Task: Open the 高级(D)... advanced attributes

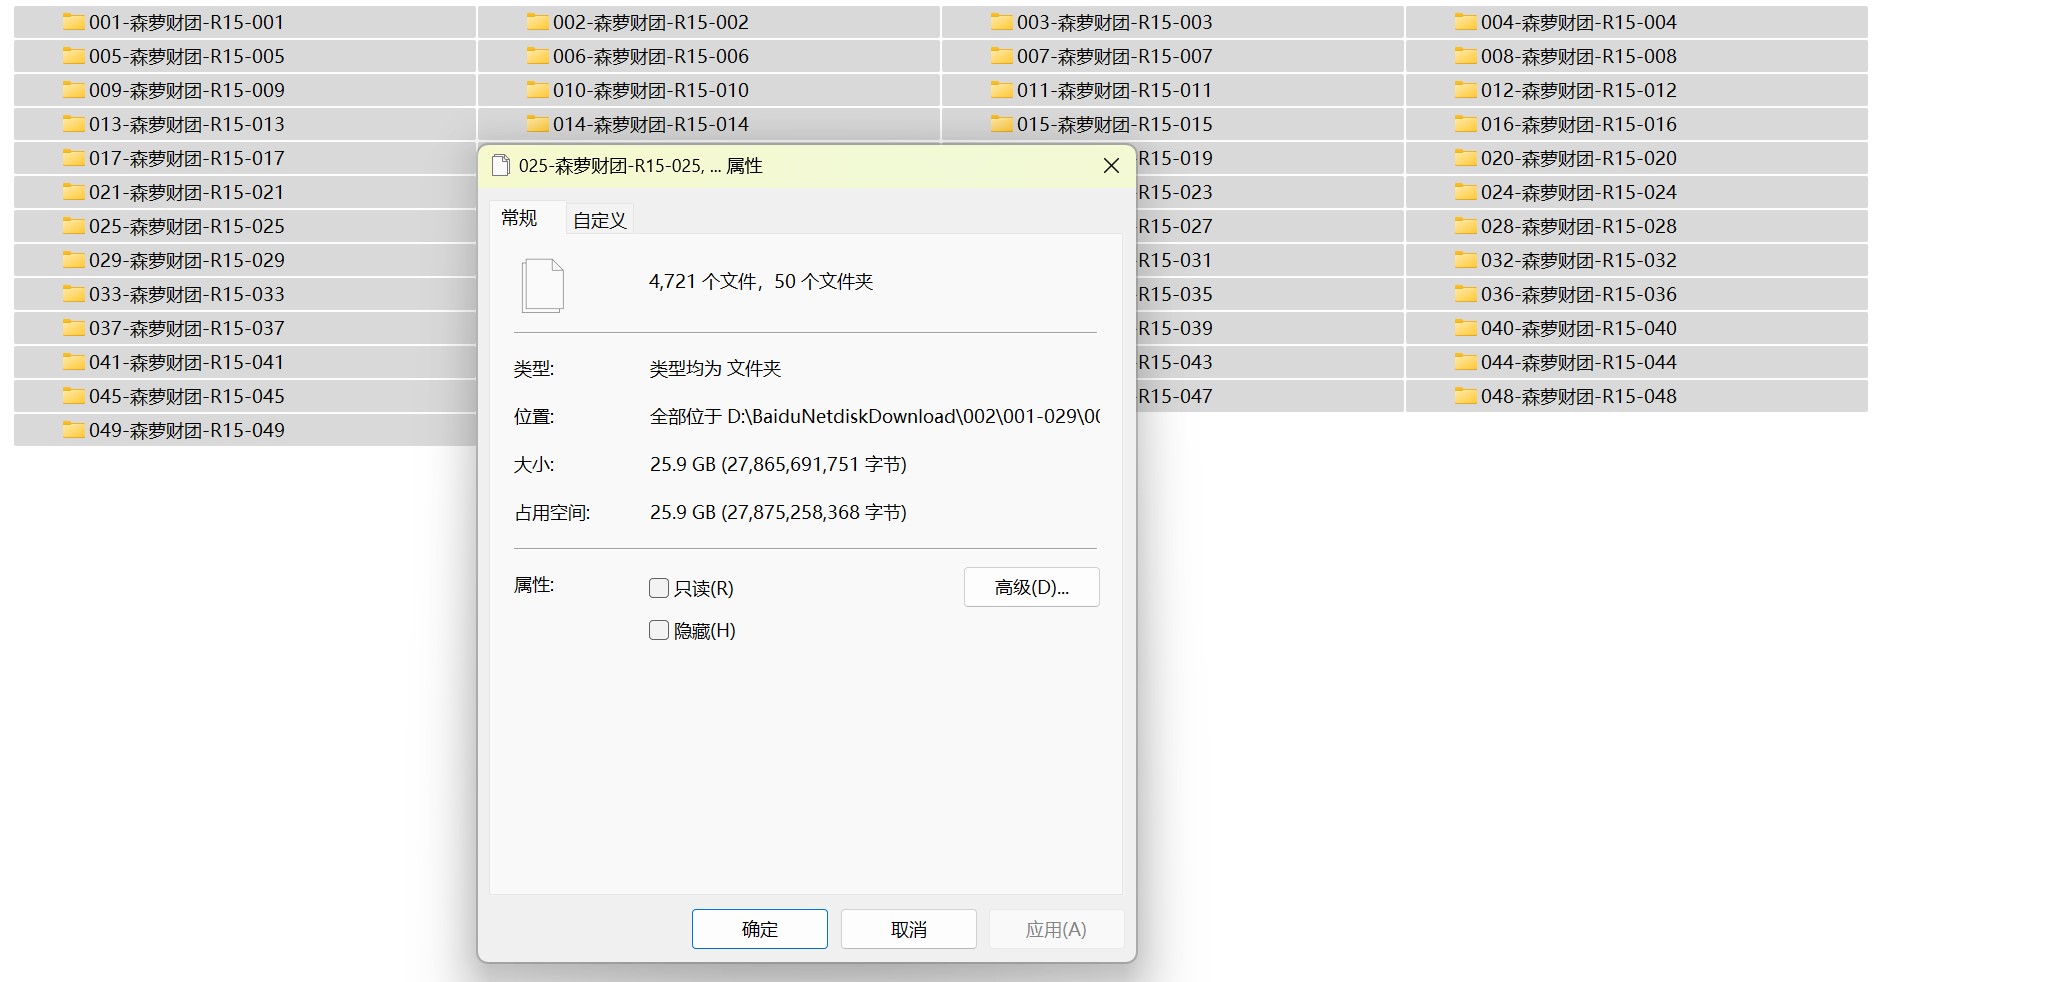Action: 1031,587
